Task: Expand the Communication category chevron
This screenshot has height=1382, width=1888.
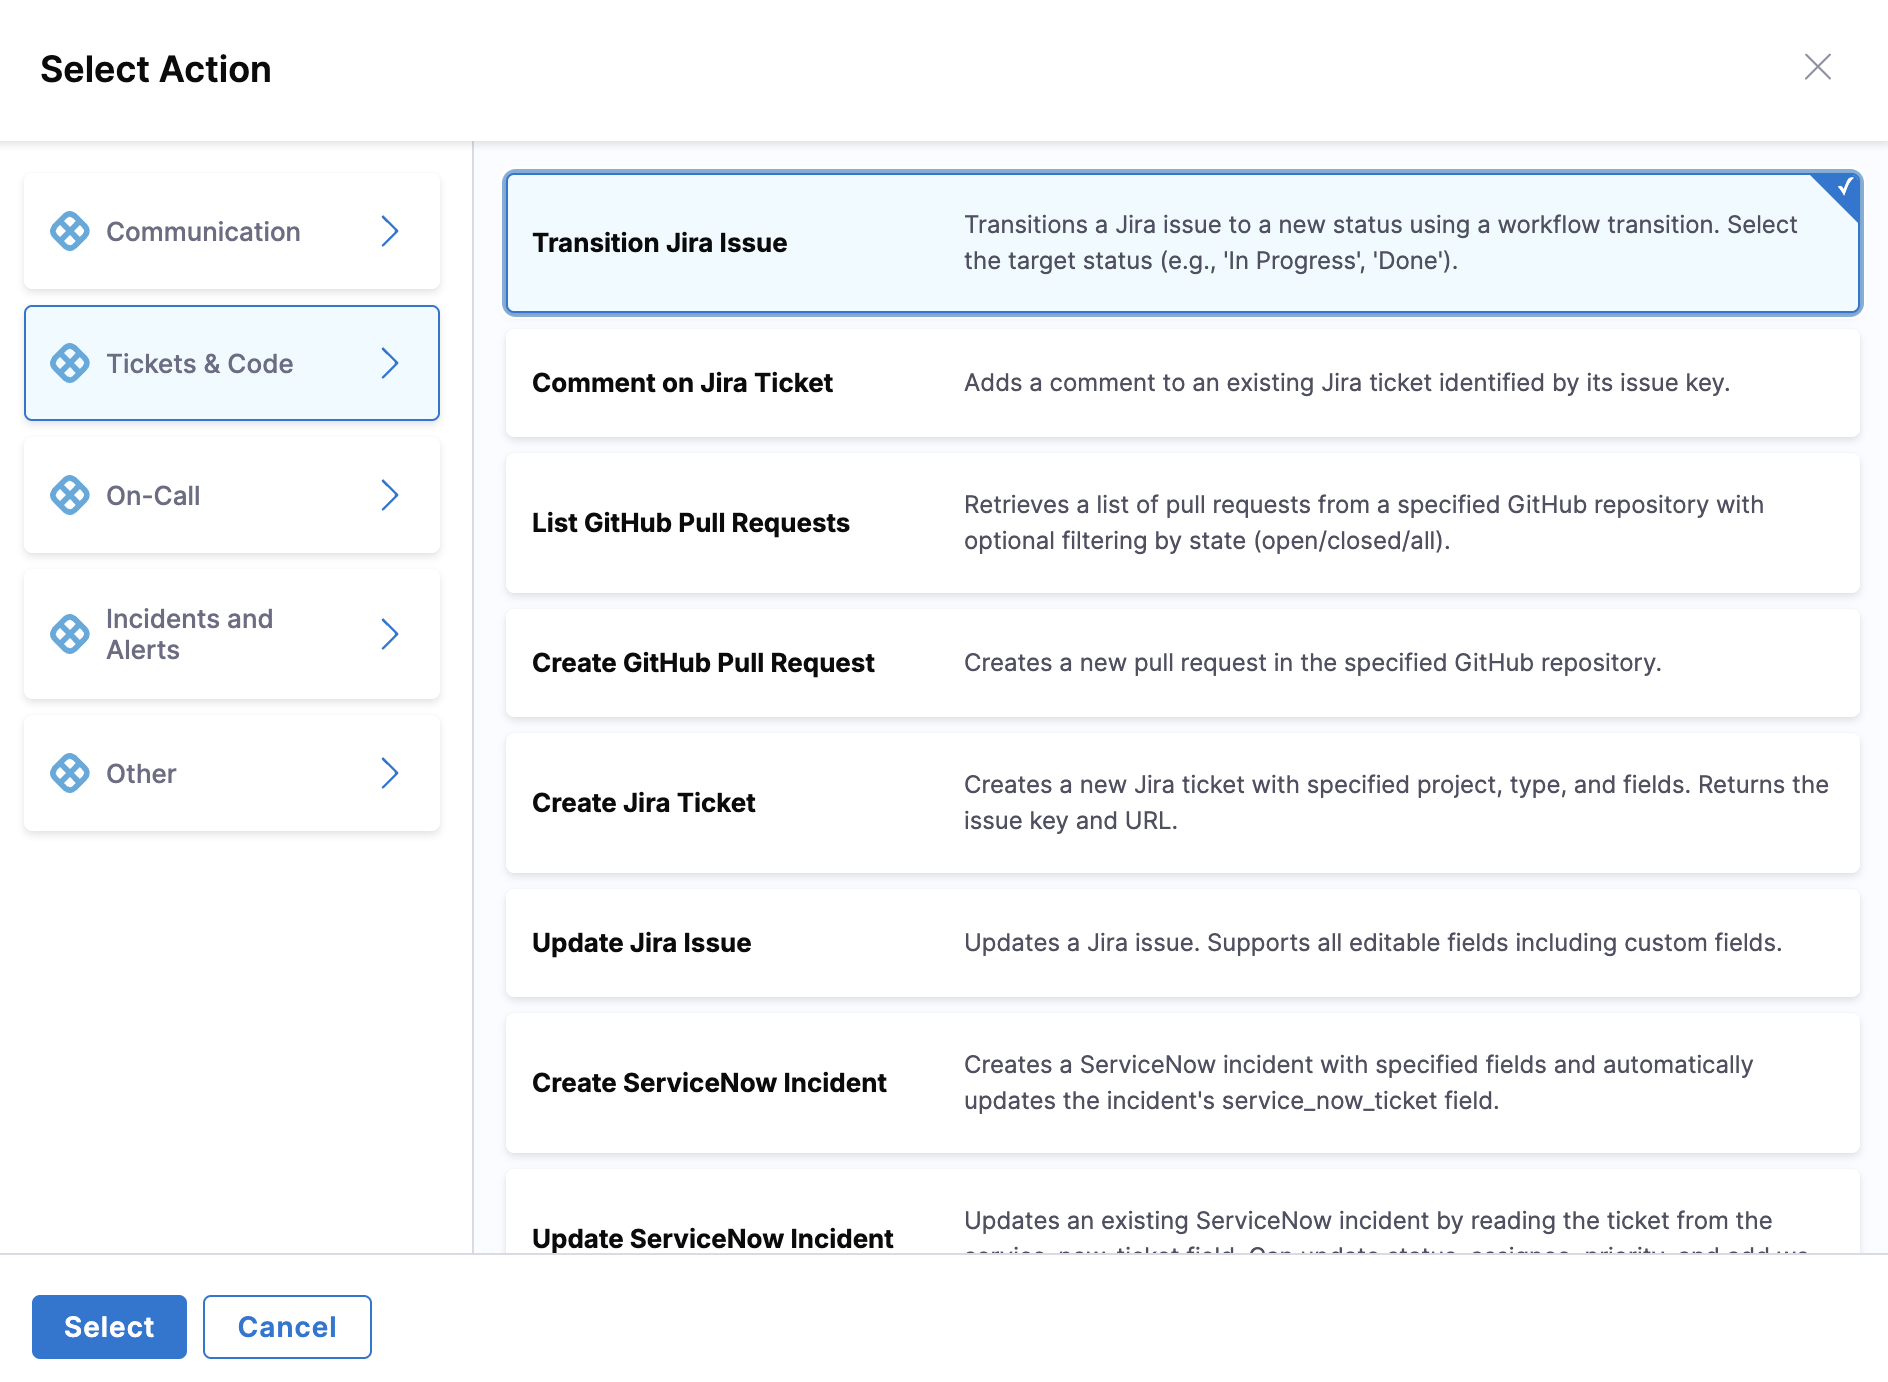Action: (390, 231)
